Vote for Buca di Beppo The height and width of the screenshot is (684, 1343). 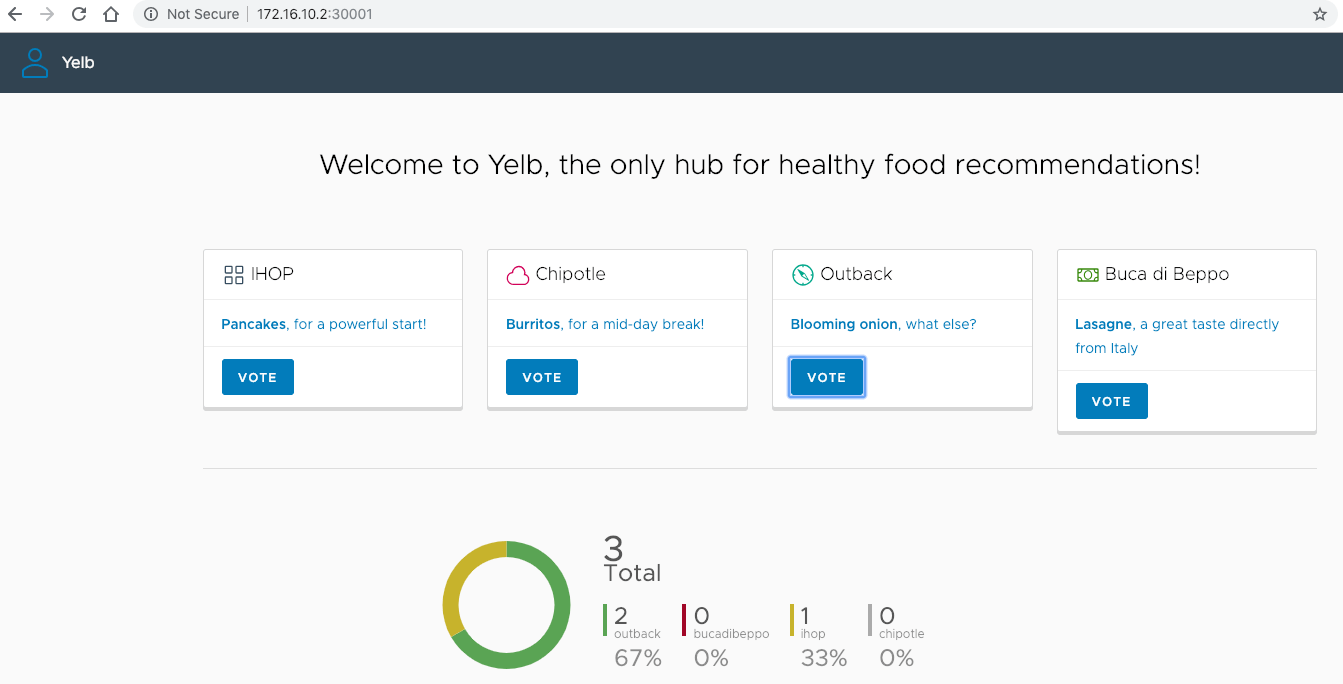pos(1111,401)
